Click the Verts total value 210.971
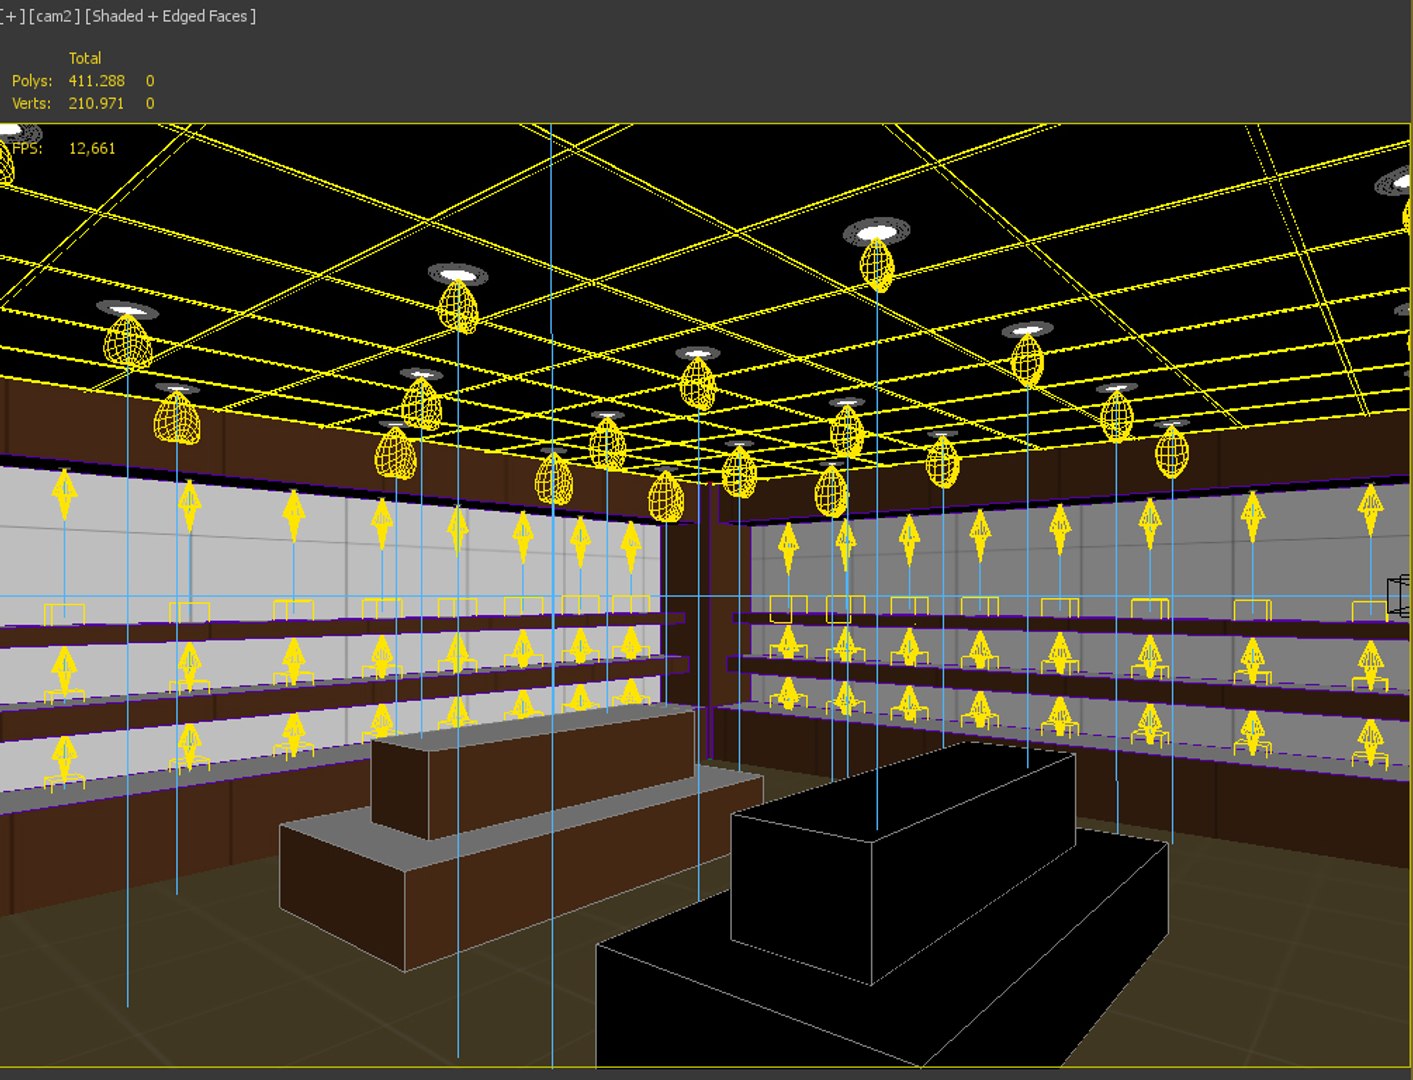 click(97, 103)
